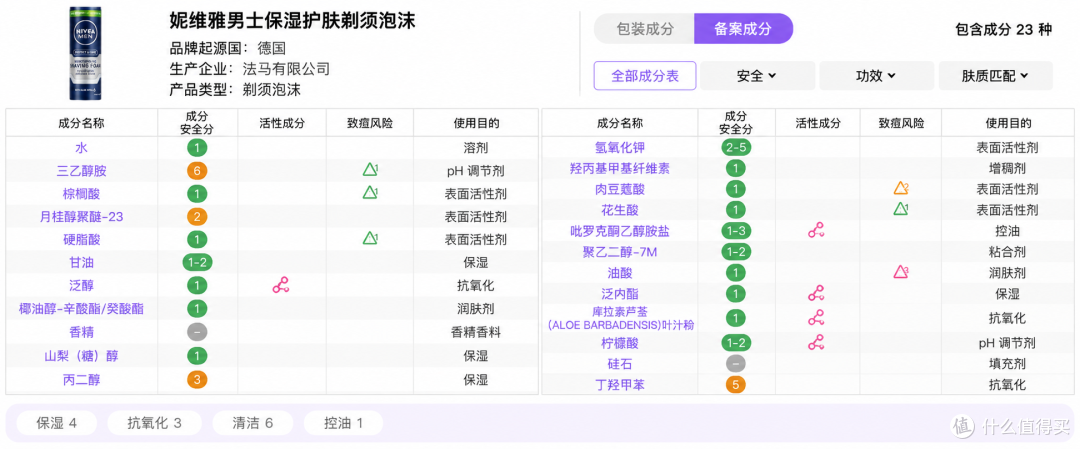This screenshot has height=449, width=1080.
Task: Open the 泛内酯 ingredient link
Action: click(x=620, y=294)
